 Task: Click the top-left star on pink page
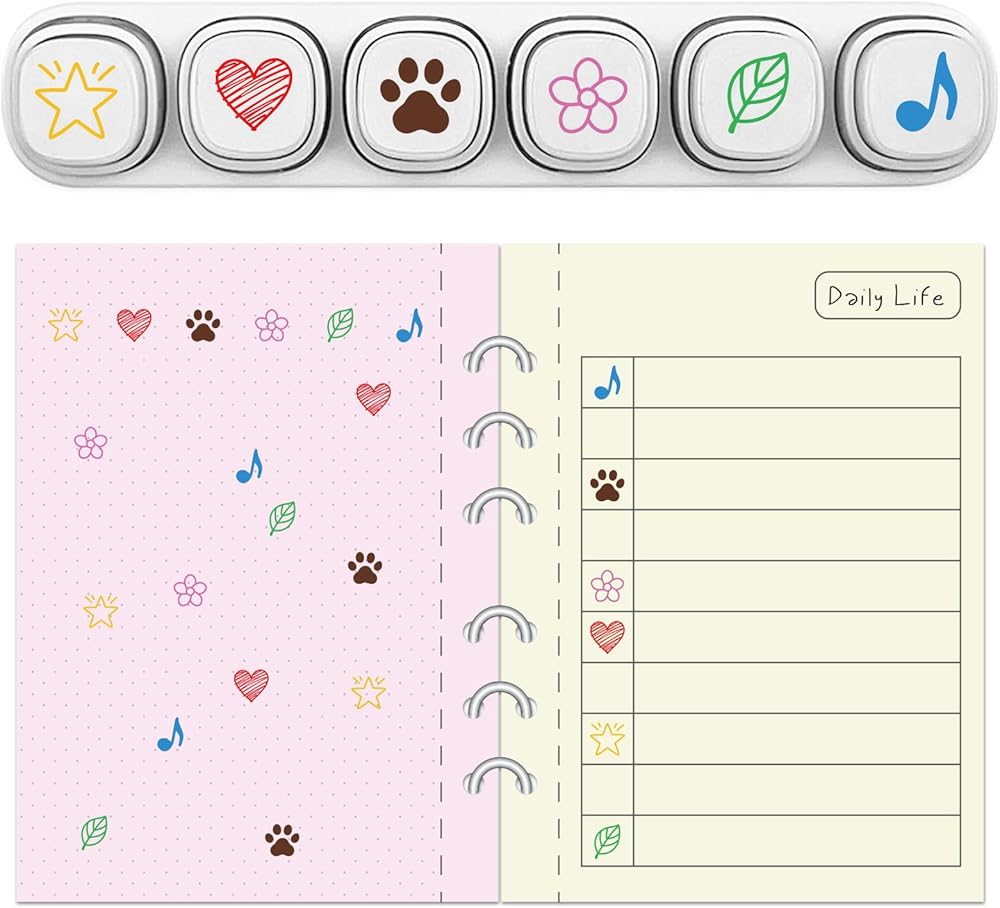(x=66, y=325)
